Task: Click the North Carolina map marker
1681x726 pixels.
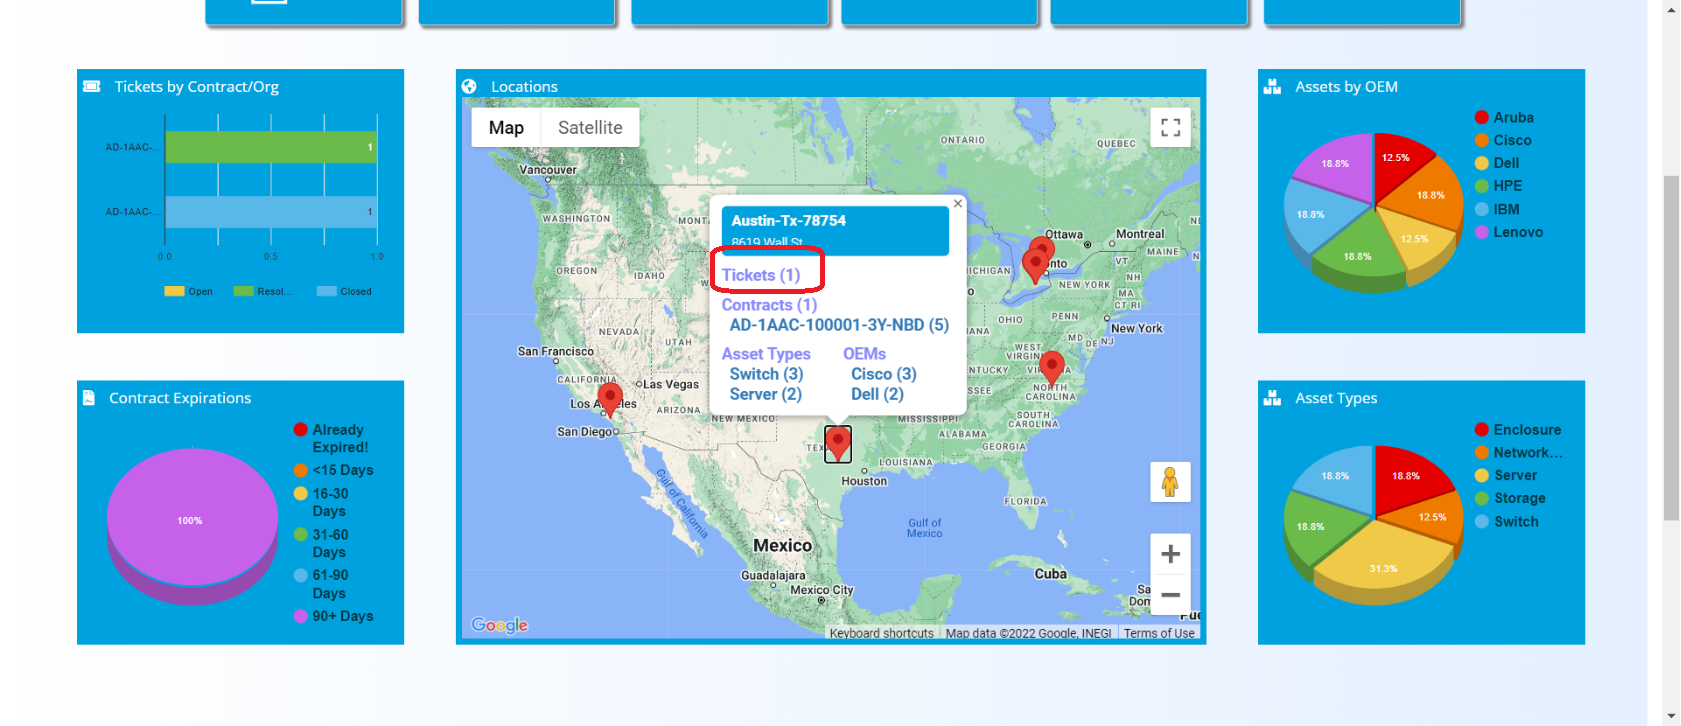Action: 1051,366
